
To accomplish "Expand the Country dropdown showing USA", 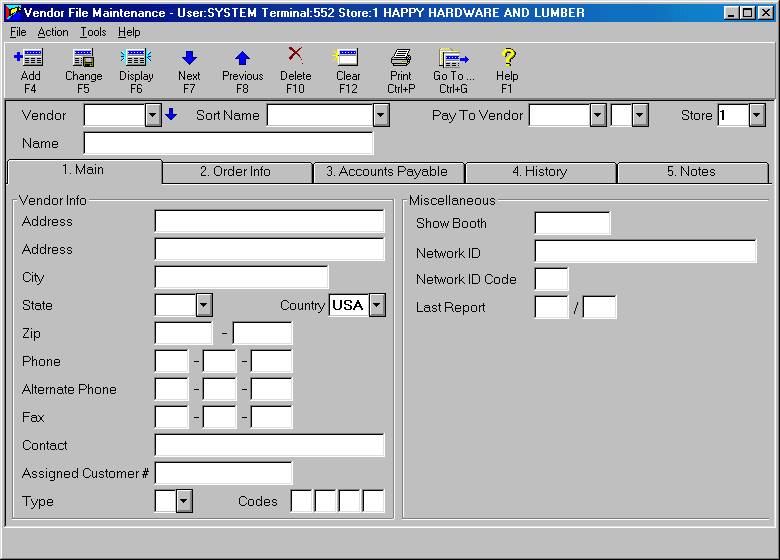I will tap(377, 305).
